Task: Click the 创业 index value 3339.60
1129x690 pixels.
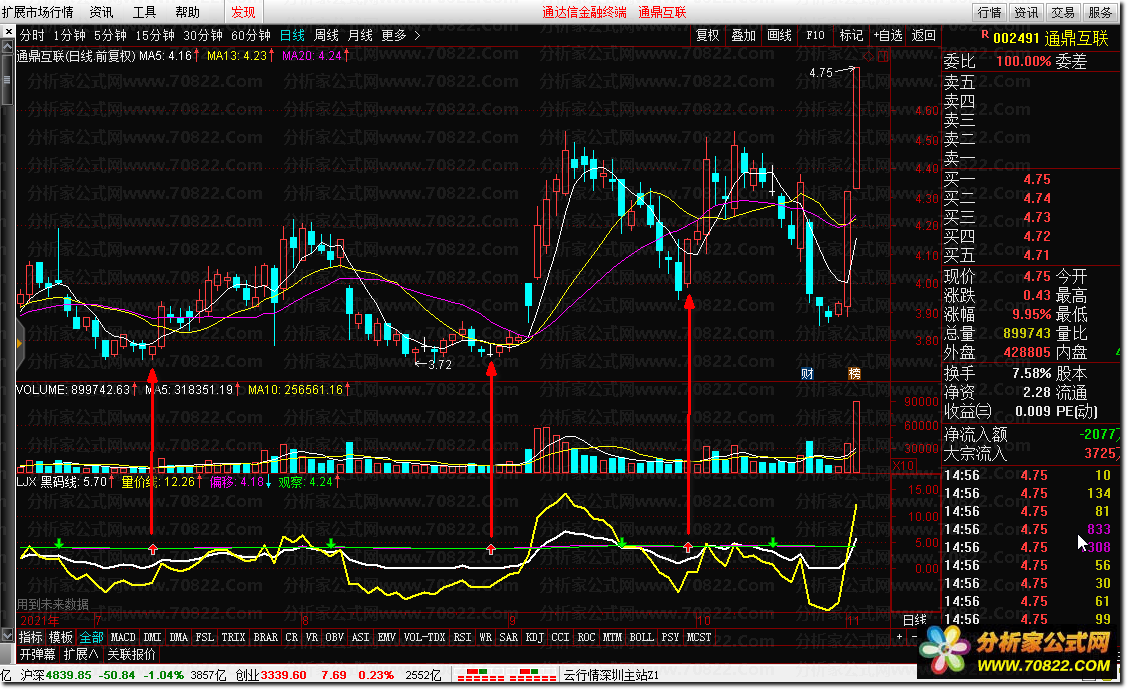Action: tap(283, 676)
